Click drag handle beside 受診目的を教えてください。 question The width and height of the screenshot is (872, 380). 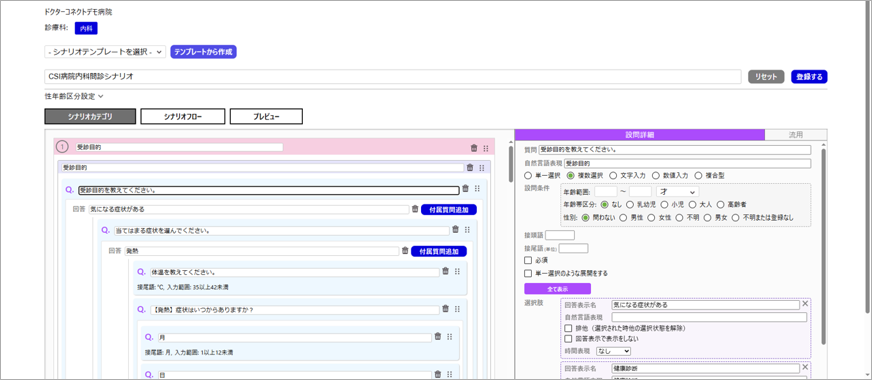coord(477,189)
